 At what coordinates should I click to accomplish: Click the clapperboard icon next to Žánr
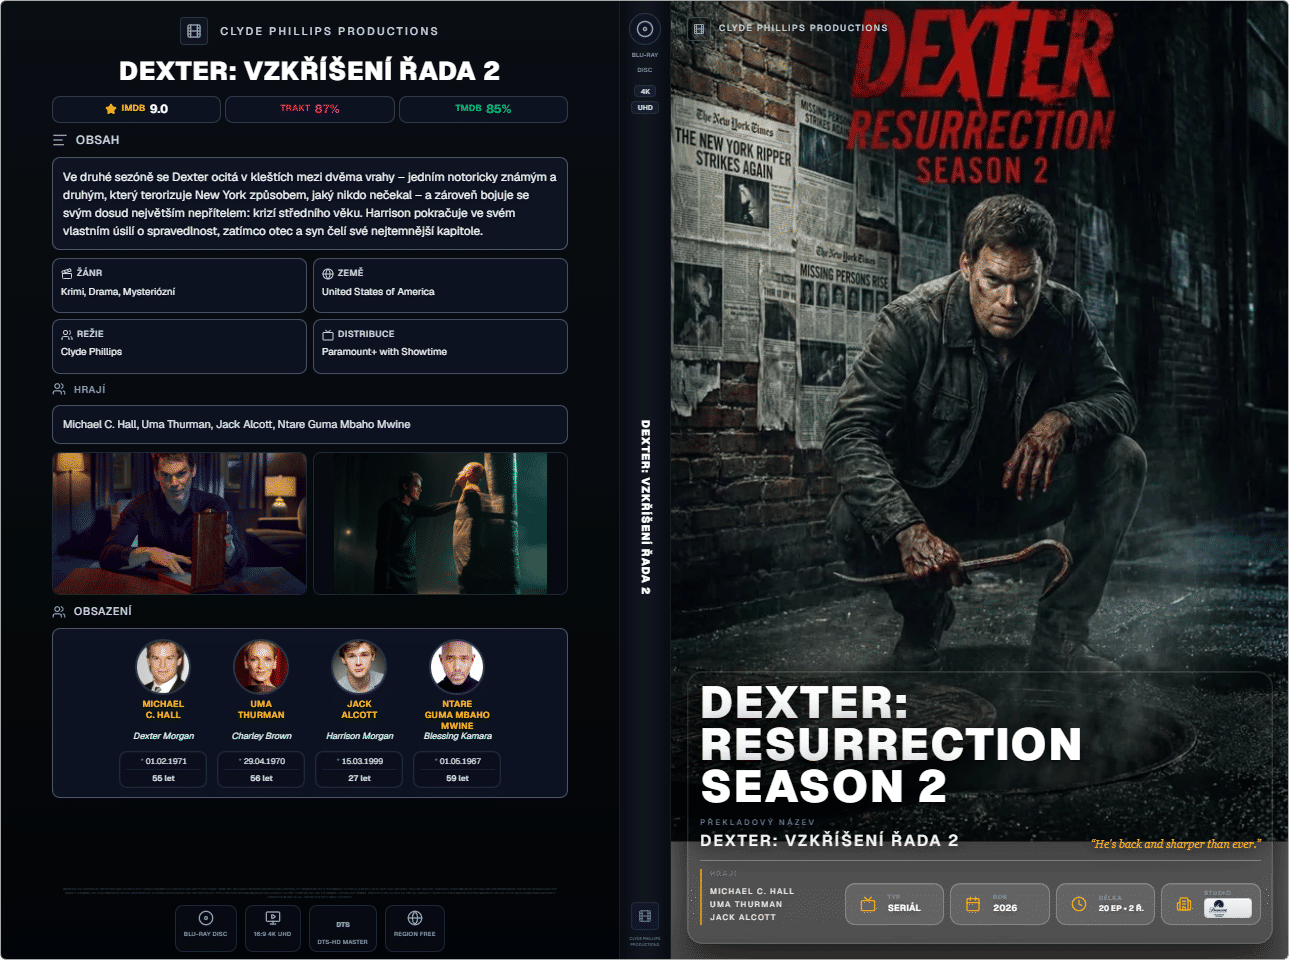point(67,273)
